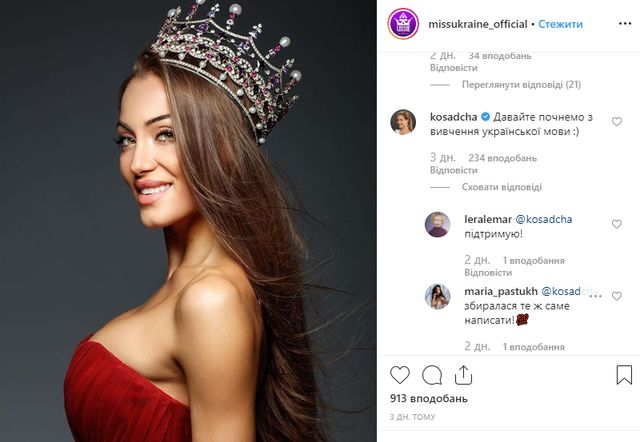Like kosadcha's comment with heart
The height and width of the screenshot is (442, 640).
[617, 121]
